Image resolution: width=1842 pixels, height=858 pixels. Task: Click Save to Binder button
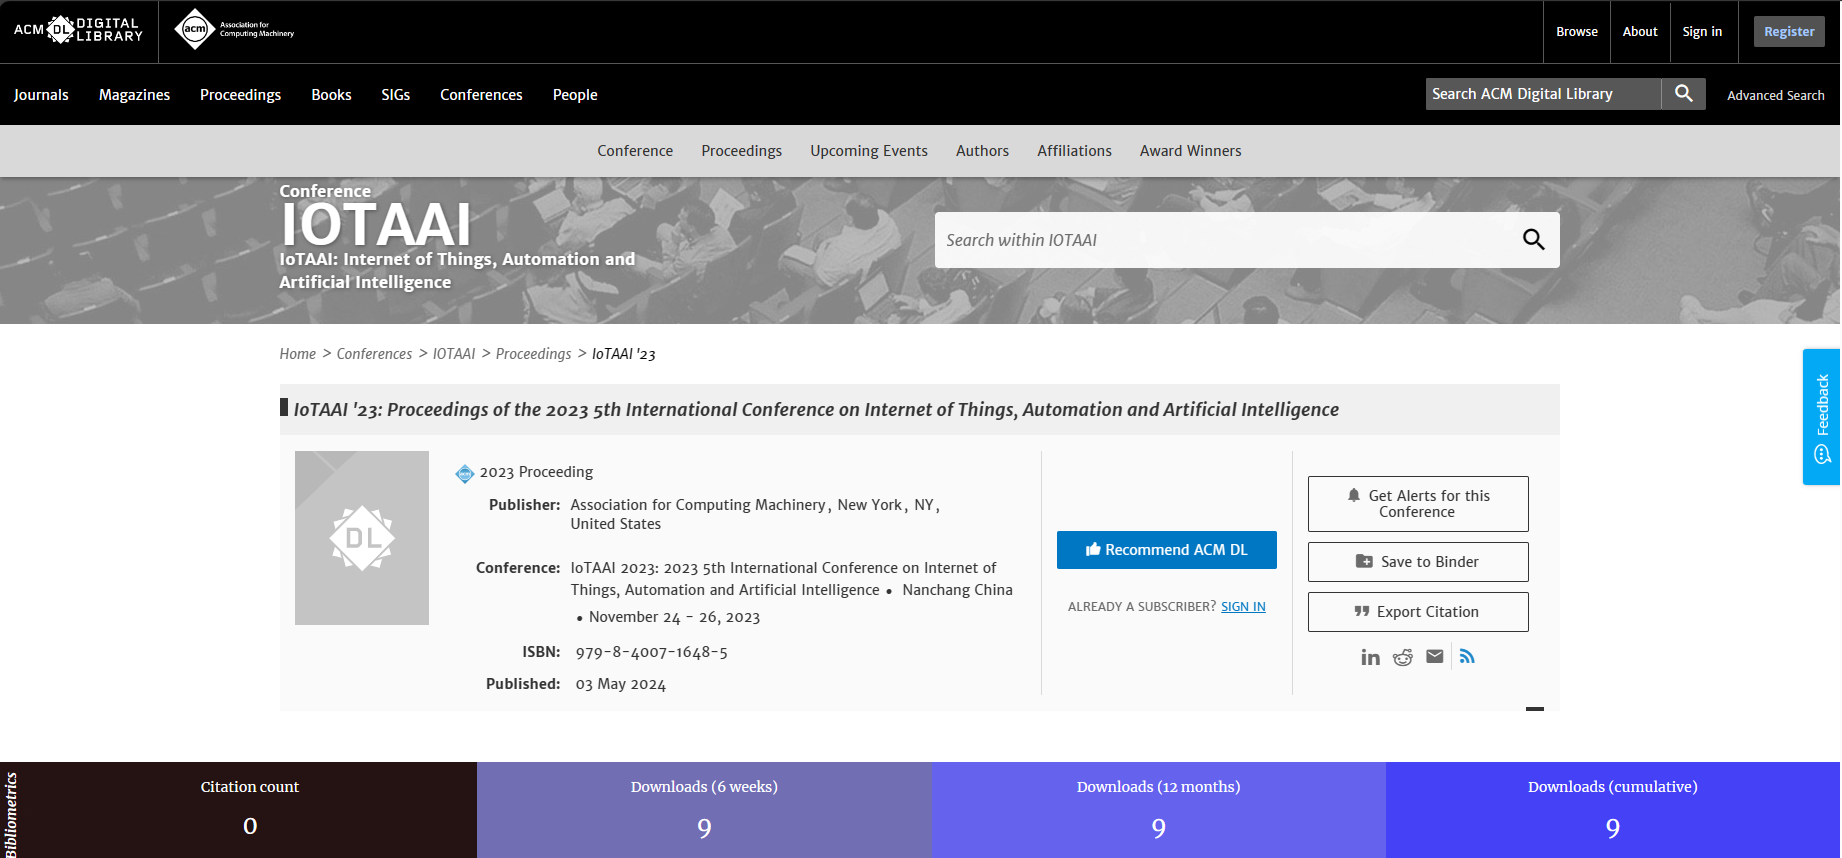pos(1418,562)
